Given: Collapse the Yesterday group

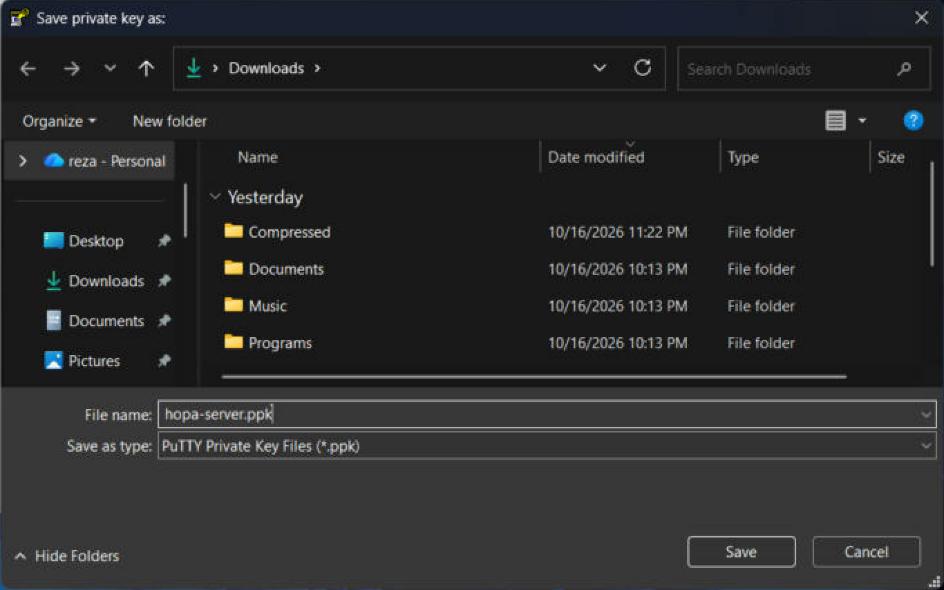Looking at the screenshot, I should click(214, 197).
